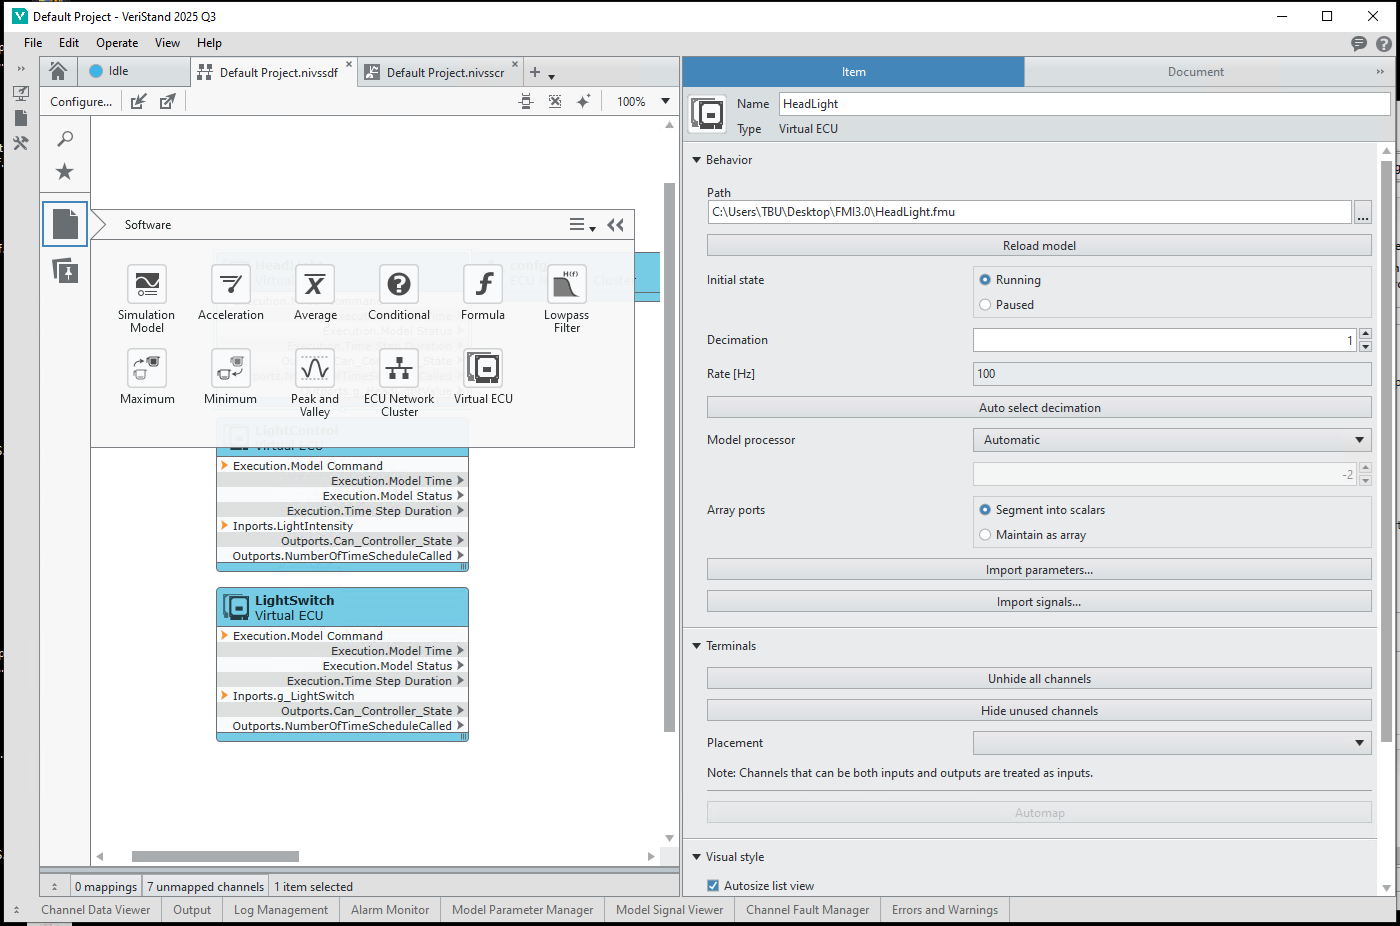The width and height of the screenshot is (1400, 926).
Task: Pick the Virtual ECU palette item
Action: pyautogui.click(x=484, y=369)
